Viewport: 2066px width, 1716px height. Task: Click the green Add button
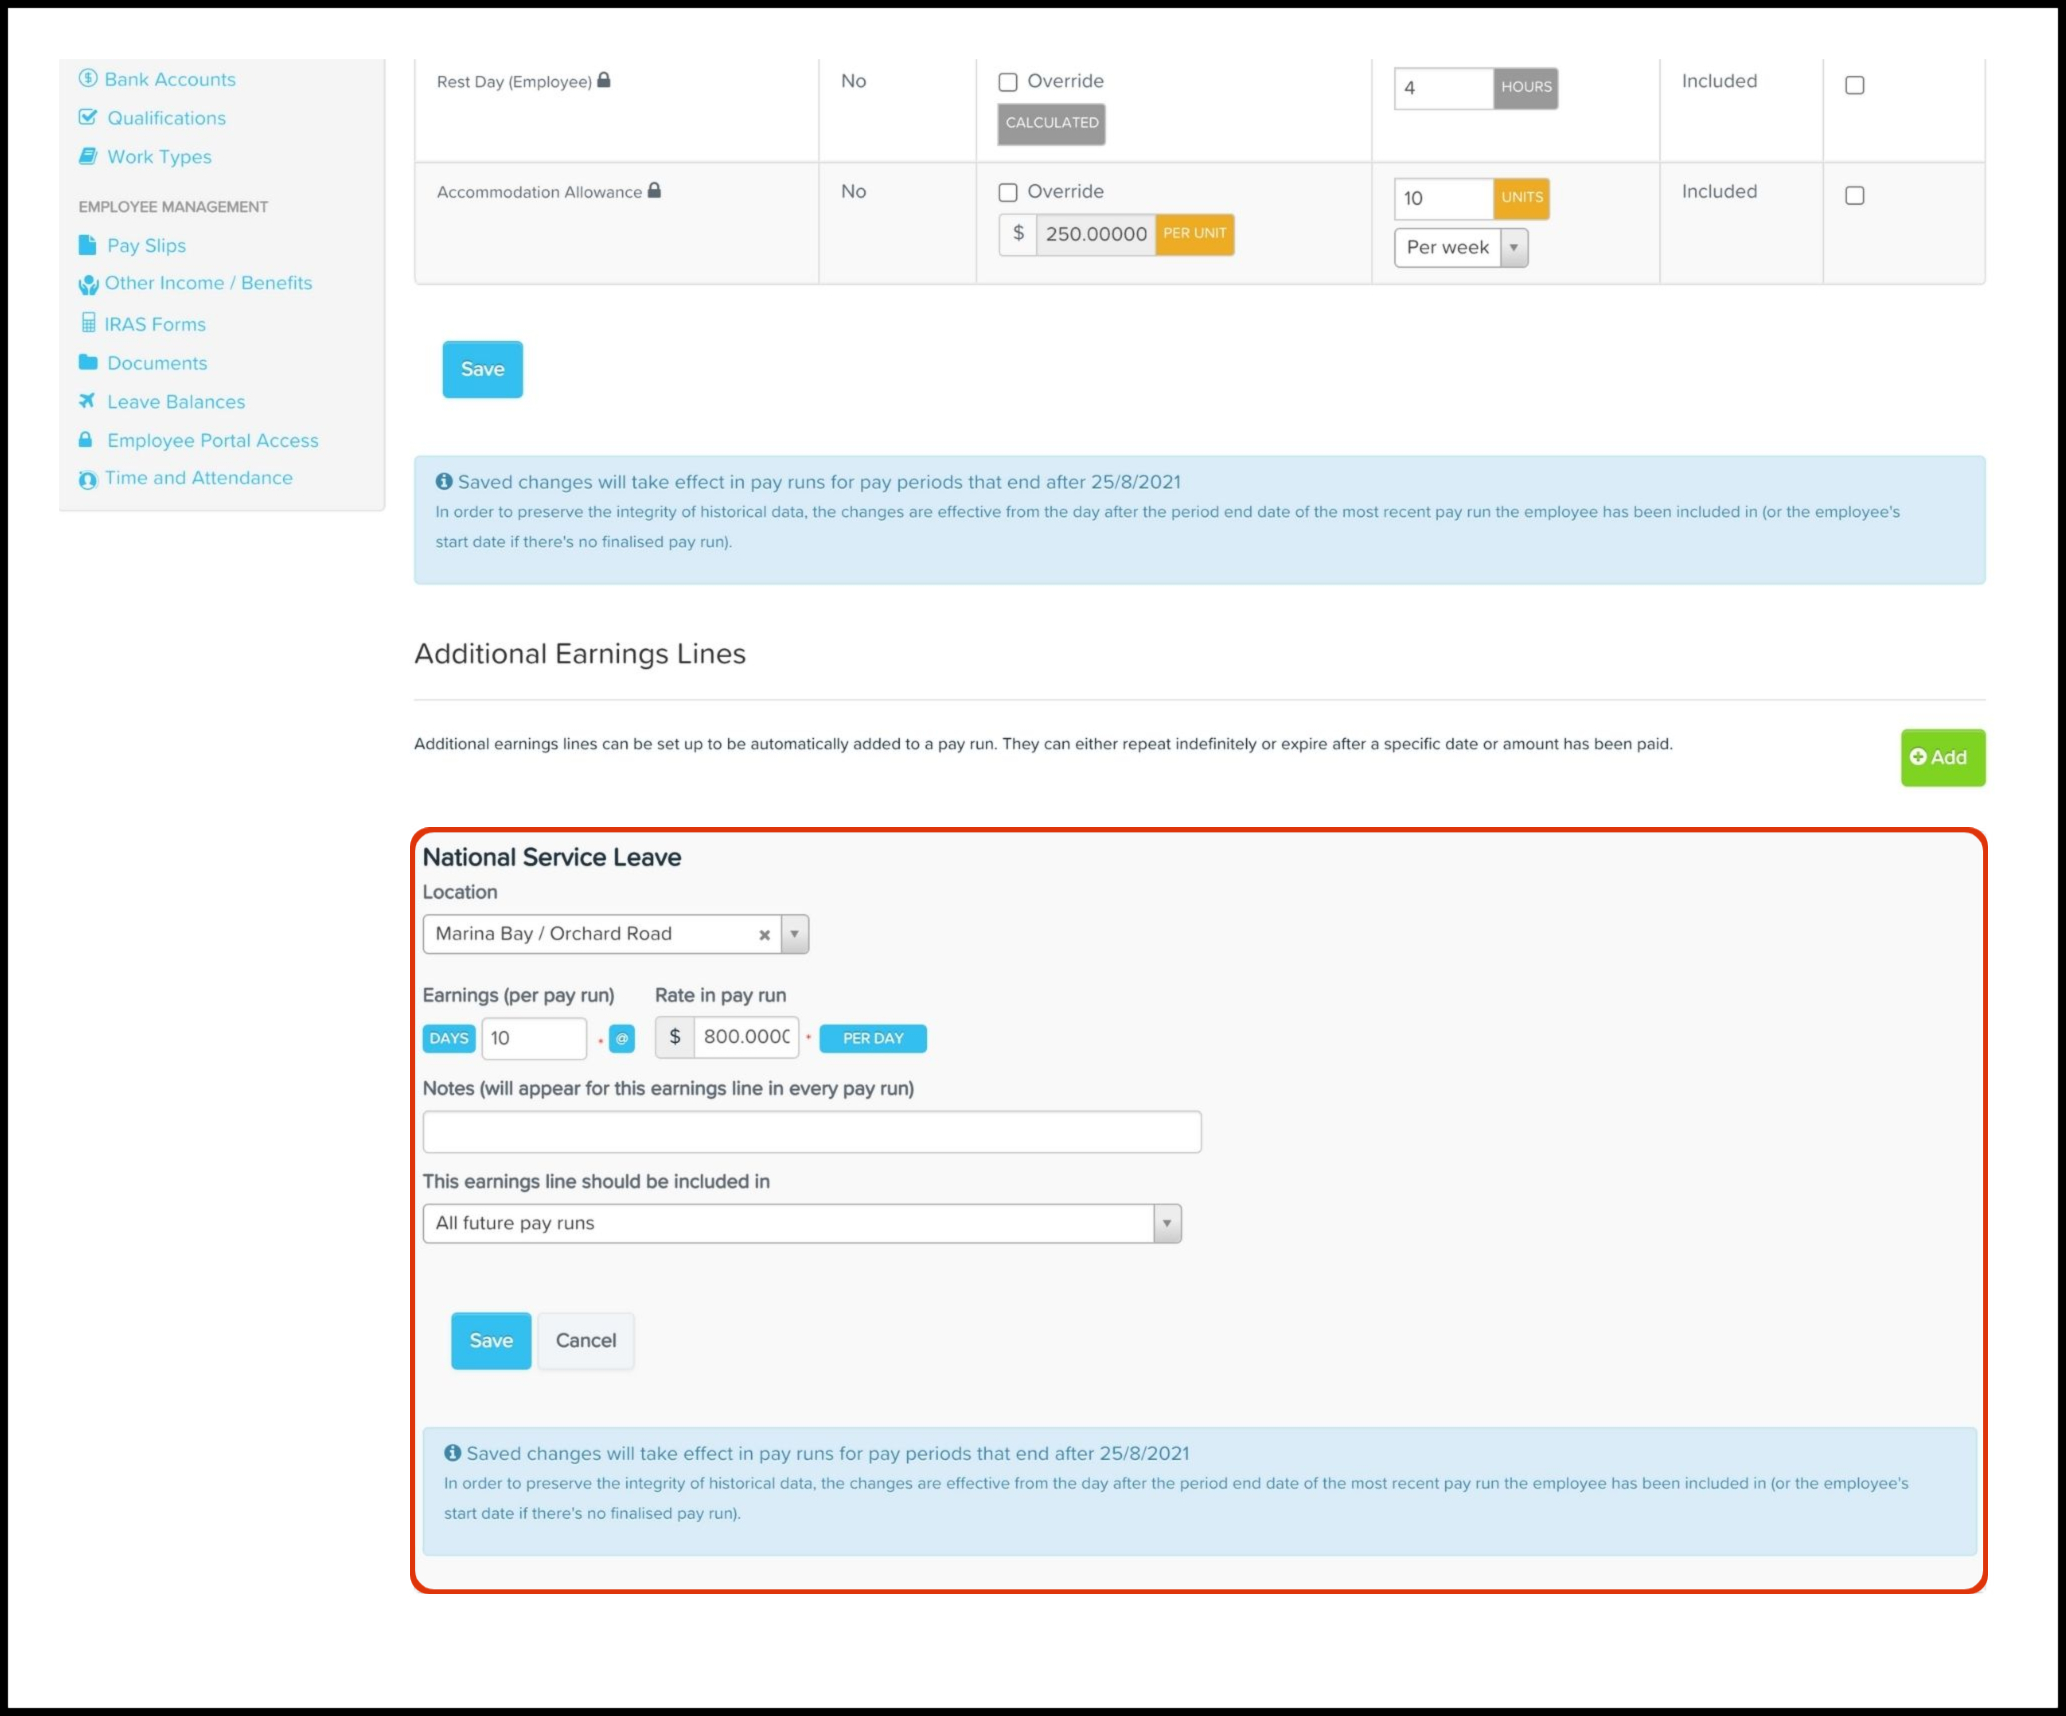1942,757
